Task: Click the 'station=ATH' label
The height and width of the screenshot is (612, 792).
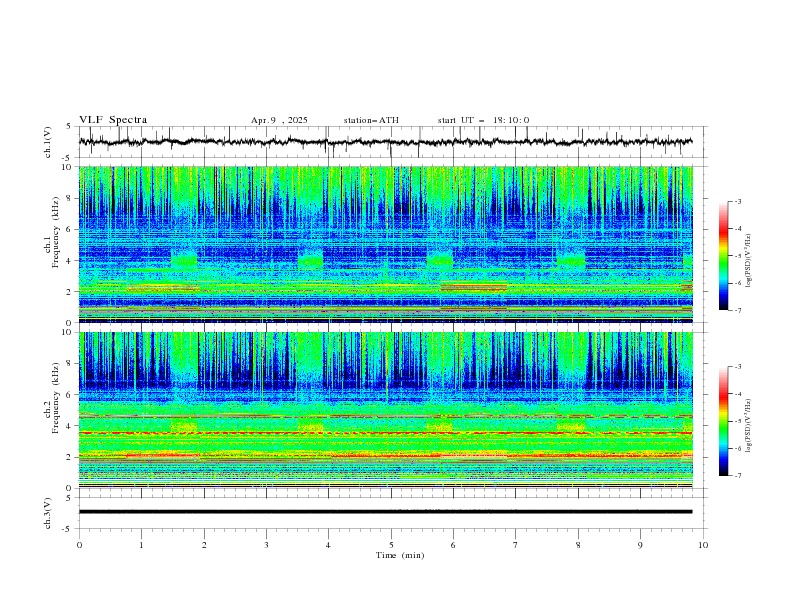Action: coord(371,120)
